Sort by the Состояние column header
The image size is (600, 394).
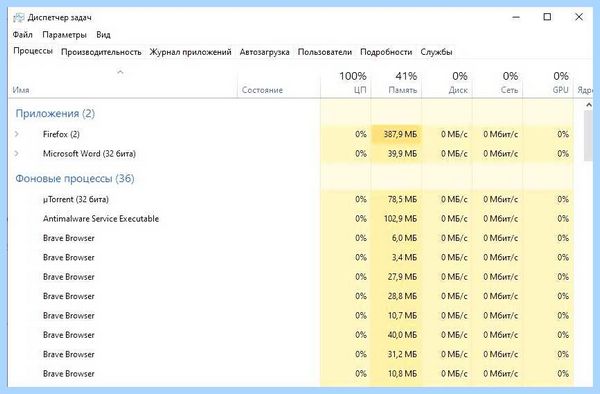click(x=279, y=83)
